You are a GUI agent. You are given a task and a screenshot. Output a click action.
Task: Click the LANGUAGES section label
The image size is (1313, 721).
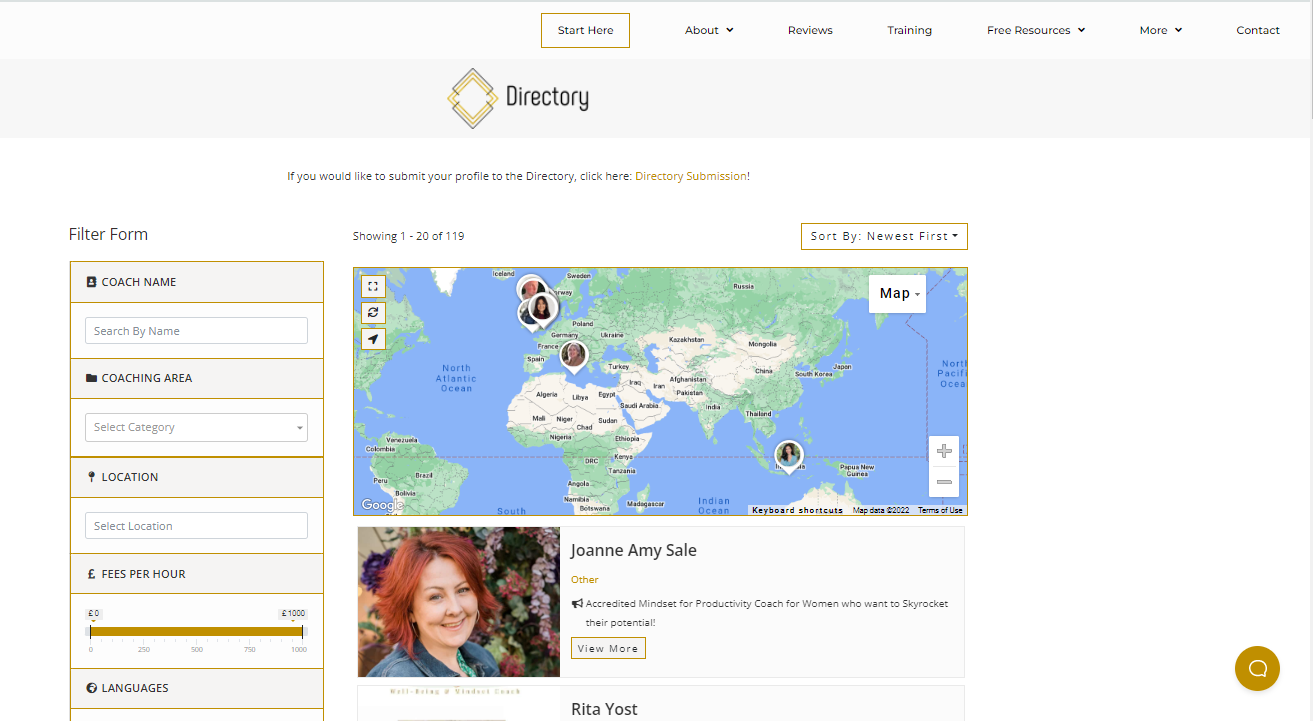click(x=135, y=688)
